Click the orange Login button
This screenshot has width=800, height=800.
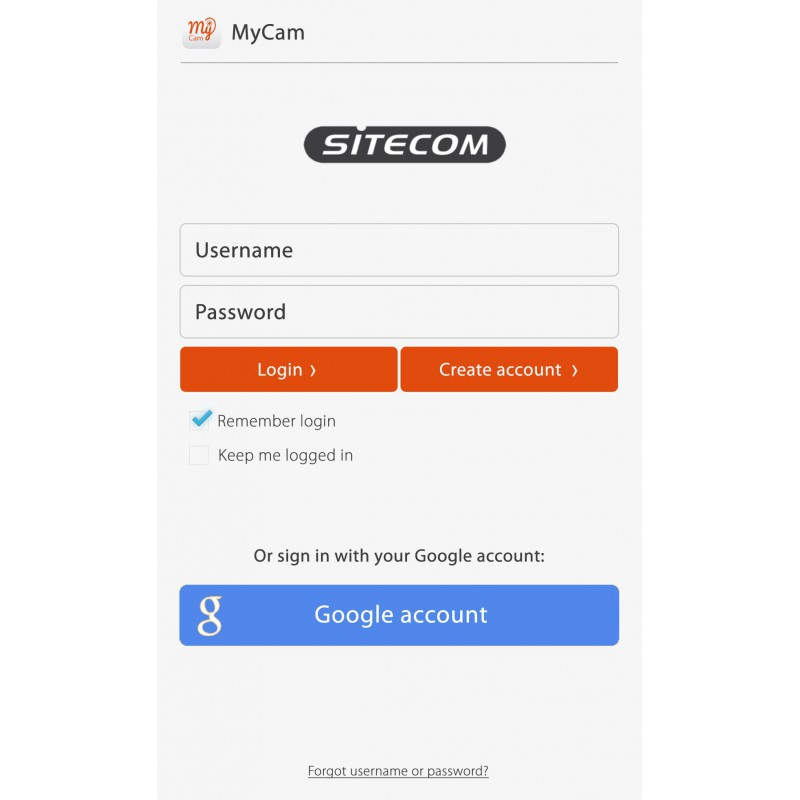(288, 369)
